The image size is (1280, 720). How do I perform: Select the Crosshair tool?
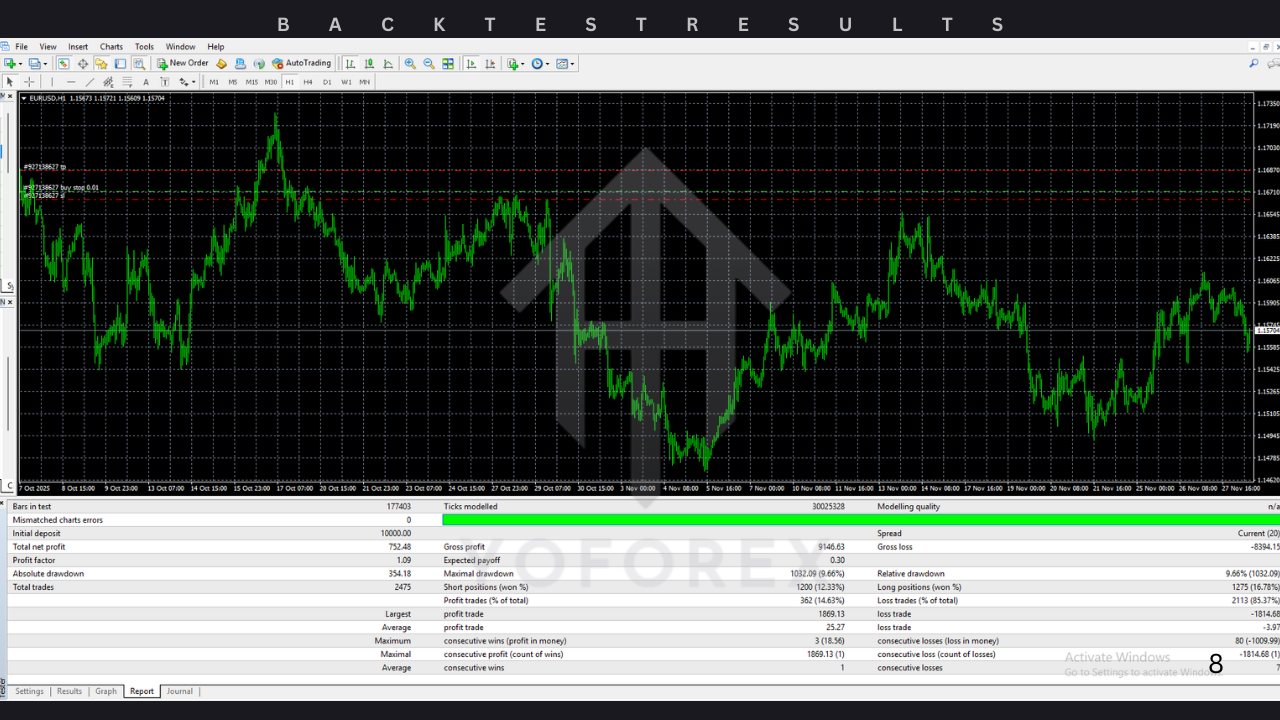29,82
